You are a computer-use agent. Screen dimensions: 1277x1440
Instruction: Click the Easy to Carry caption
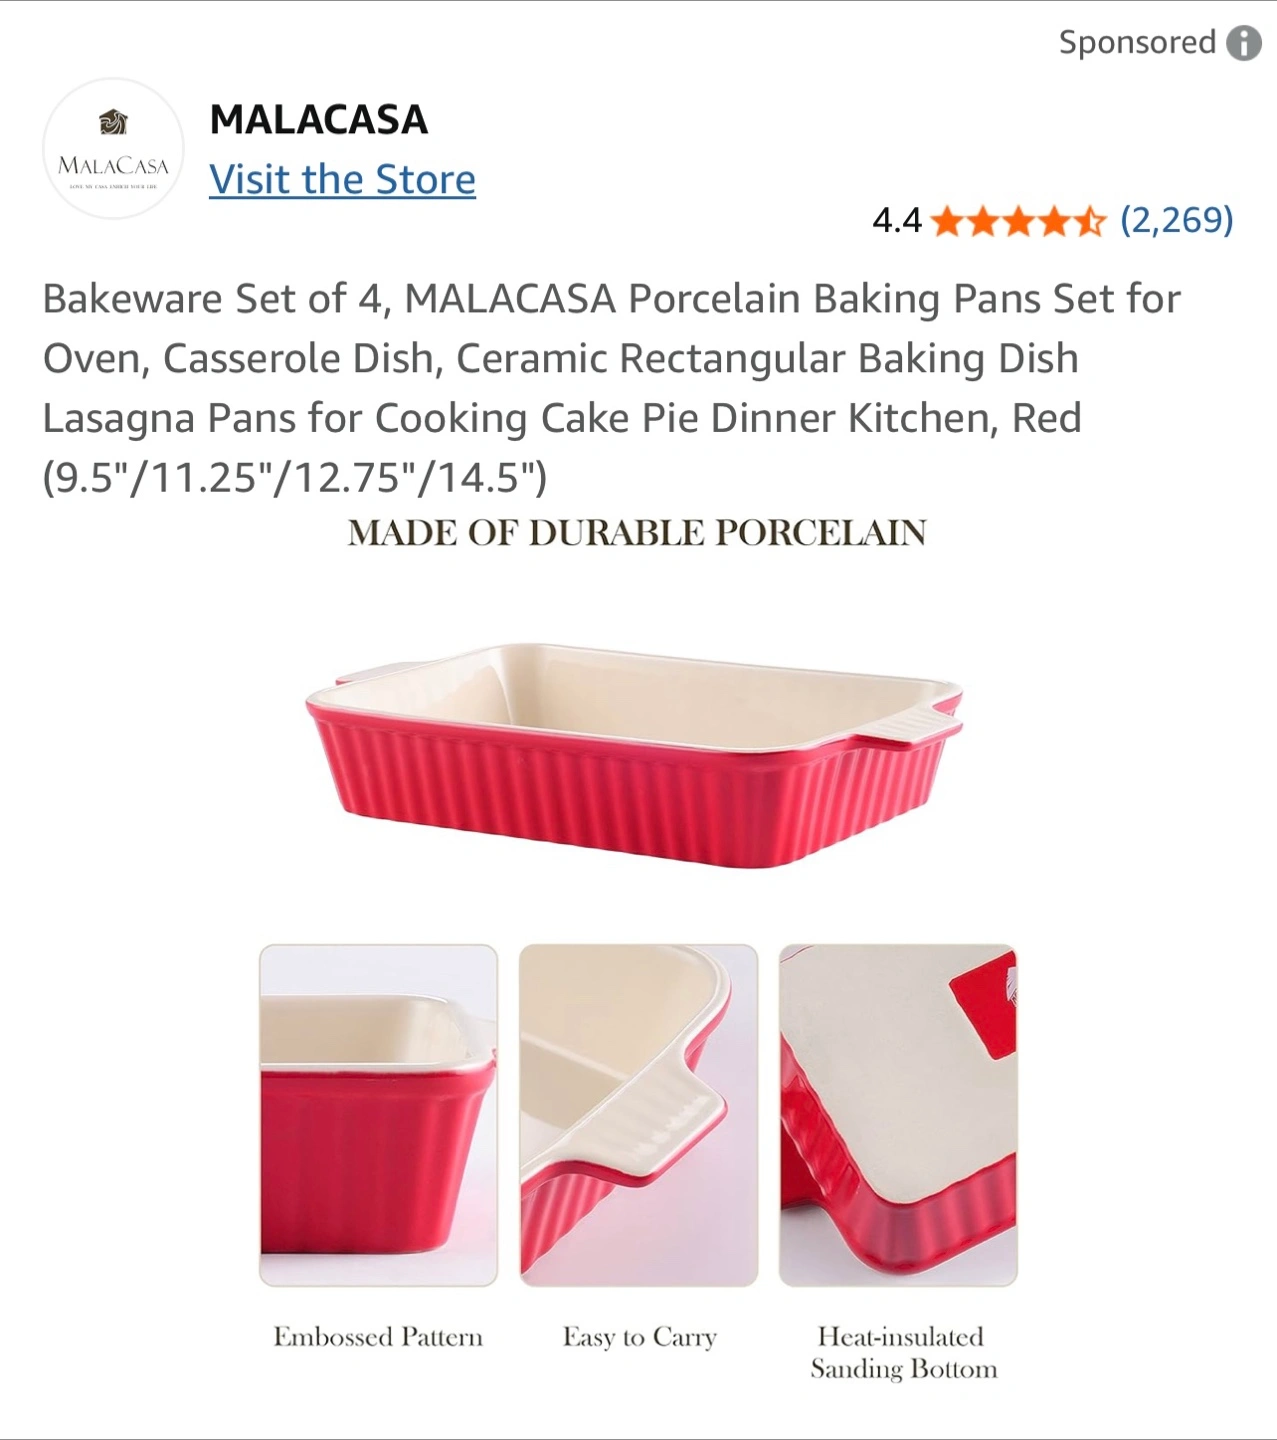[x=640, y=1337]
